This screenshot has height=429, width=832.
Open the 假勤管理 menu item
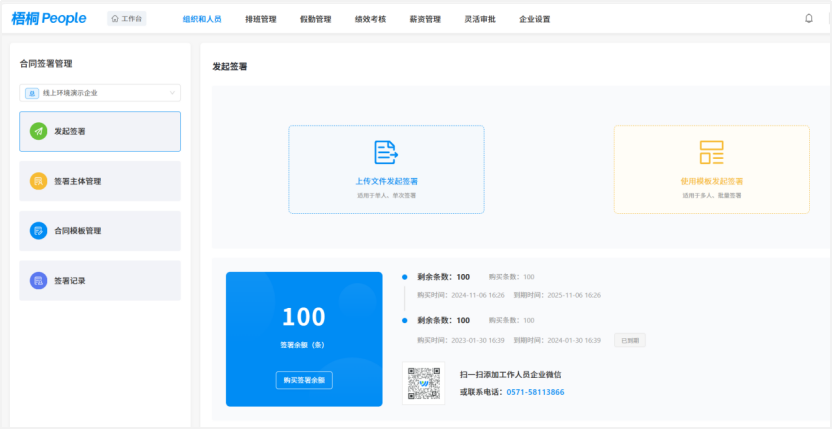click(315, 19)
